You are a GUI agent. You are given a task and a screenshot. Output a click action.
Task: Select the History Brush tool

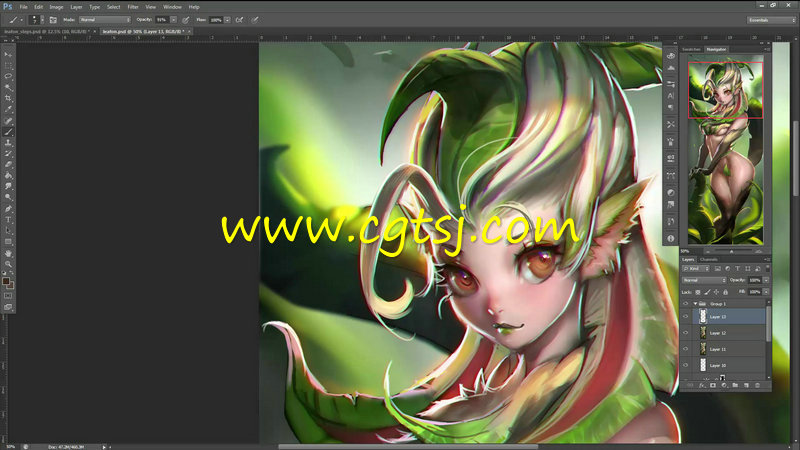8,154
